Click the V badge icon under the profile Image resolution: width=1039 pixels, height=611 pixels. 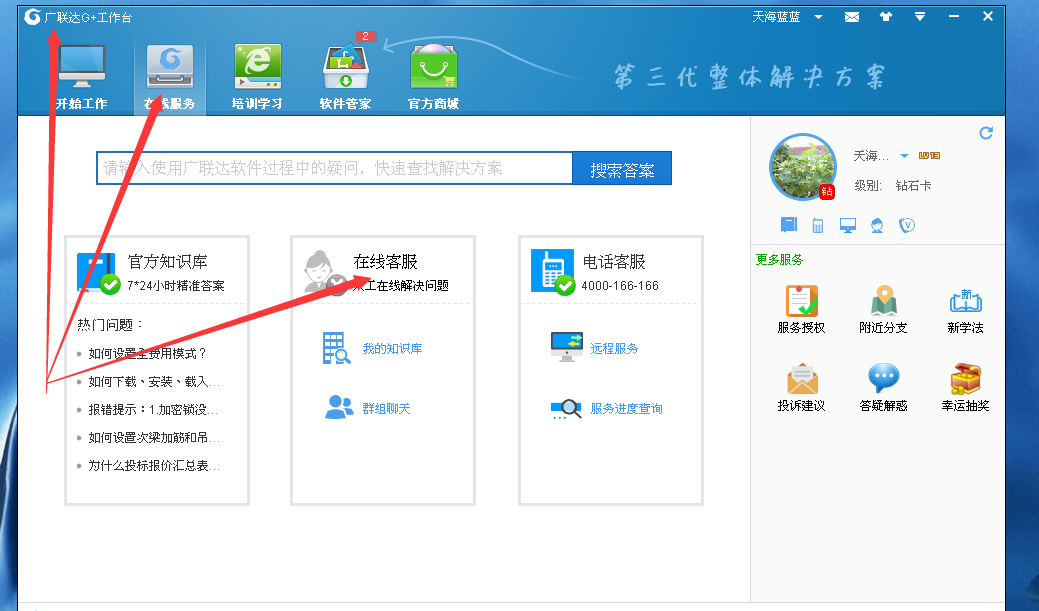pos(907,225)
